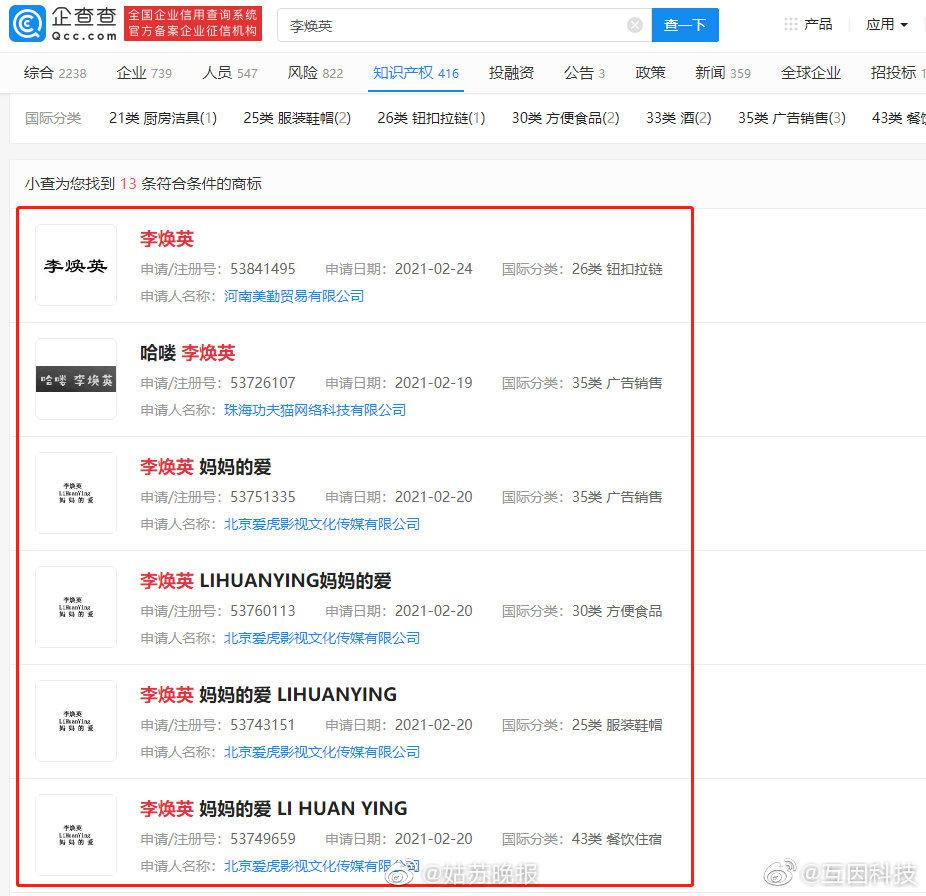Viewport: 926px width, 896px height.
Task: Click application number 53841495
Action: 263,269
